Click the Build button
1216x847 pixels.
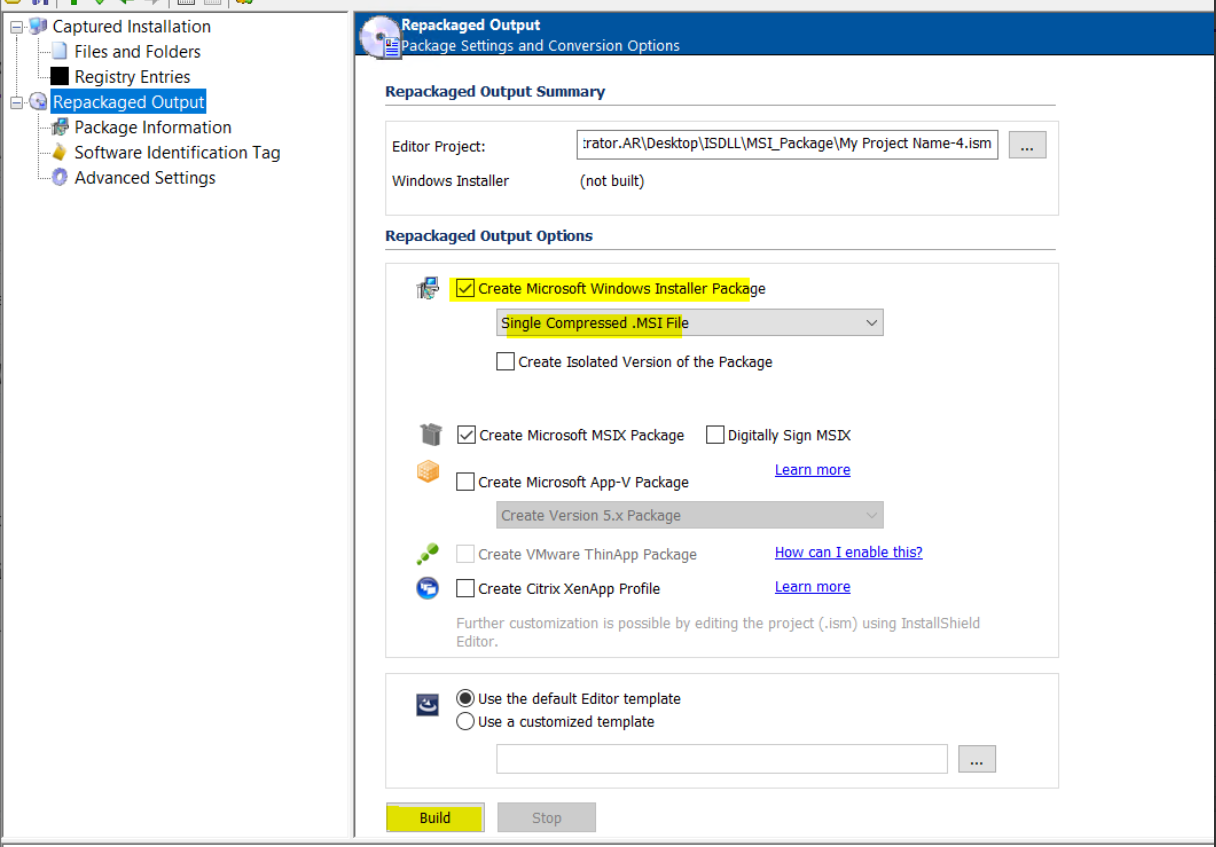pos(435,817)
